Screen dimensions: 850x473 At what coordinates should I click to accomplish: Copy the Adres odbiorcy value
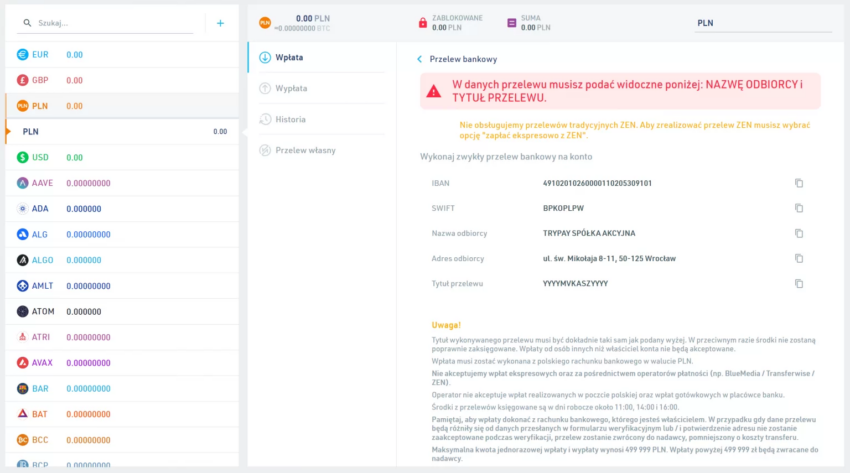point(799,258)
